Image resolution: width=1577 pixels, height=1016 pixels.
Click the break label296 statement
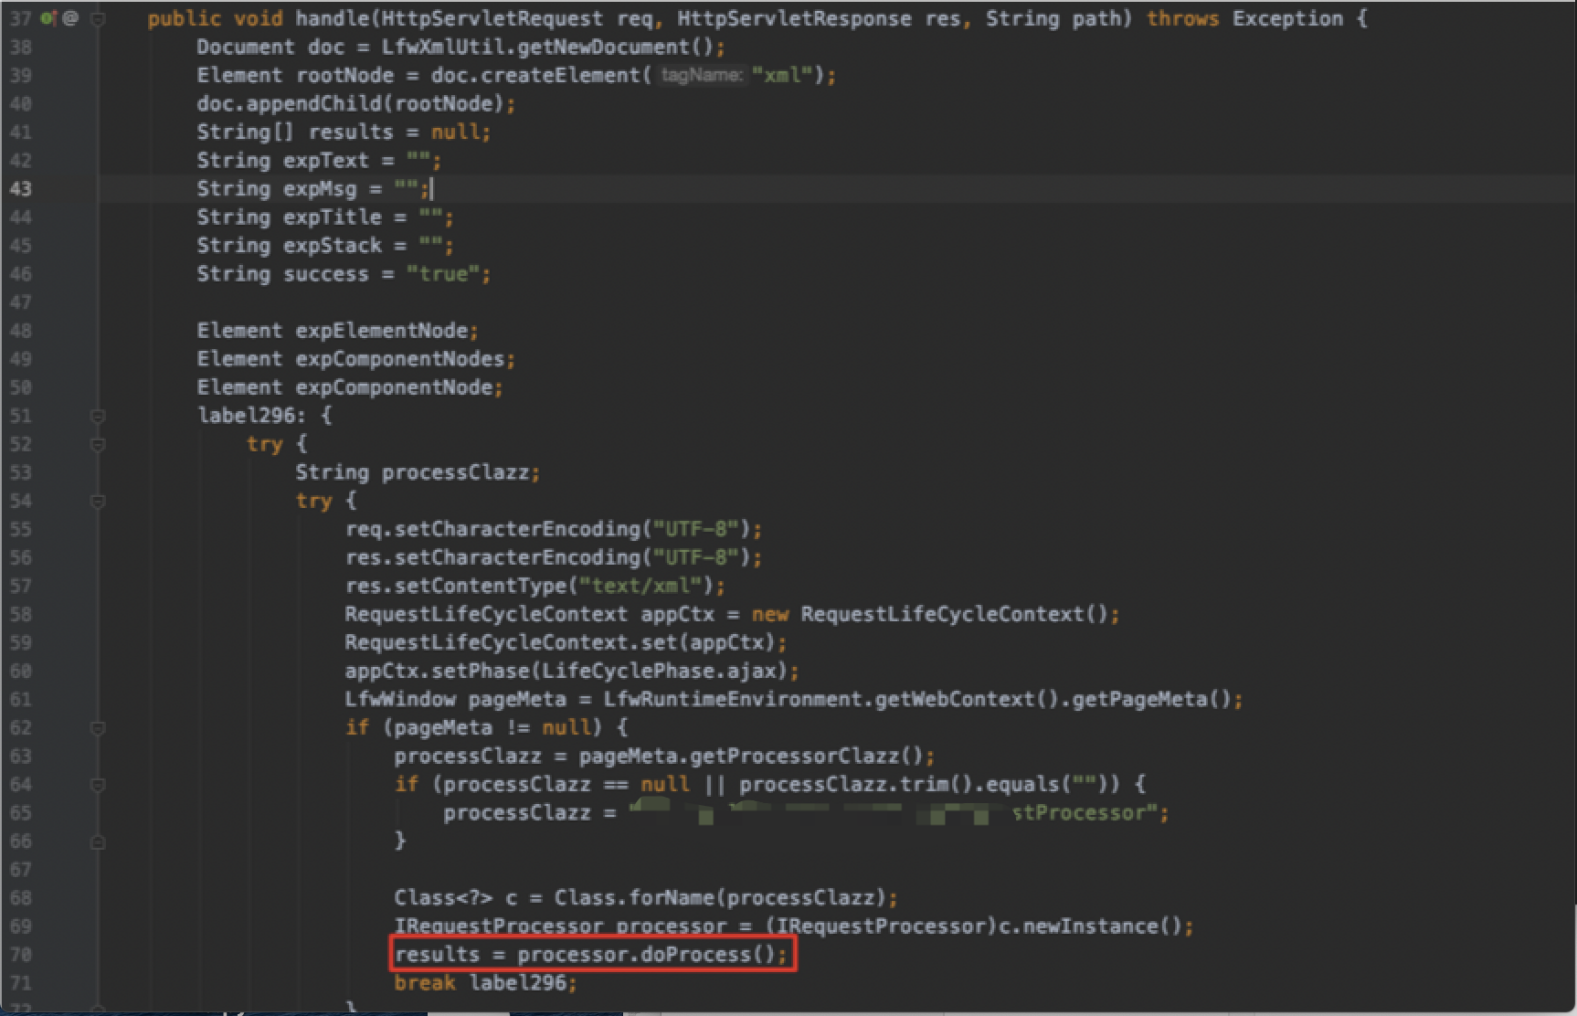click(485, 983)
